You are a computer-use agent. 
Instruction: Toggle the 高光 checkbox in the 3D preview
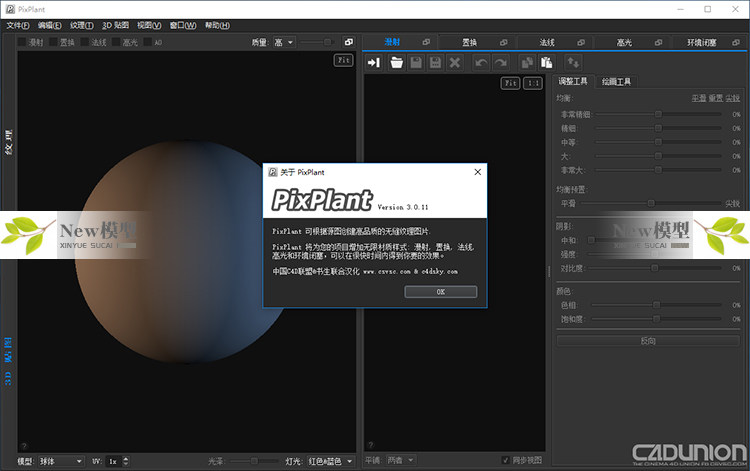point(116,42)
